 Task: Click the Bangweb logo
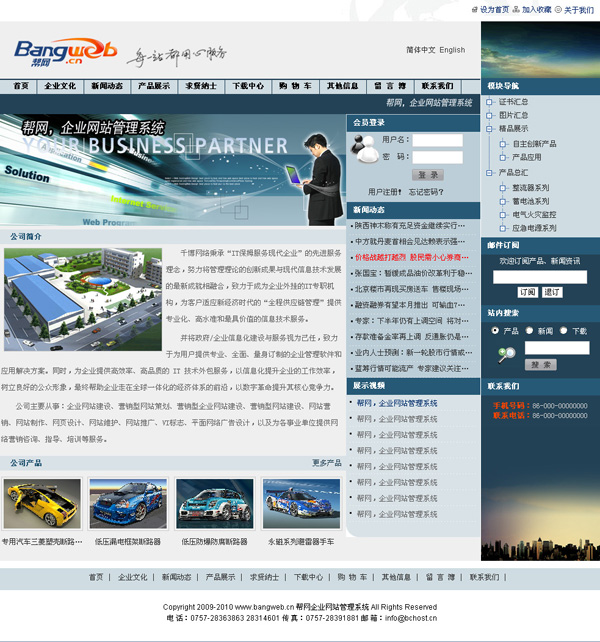tap(65, 51)
